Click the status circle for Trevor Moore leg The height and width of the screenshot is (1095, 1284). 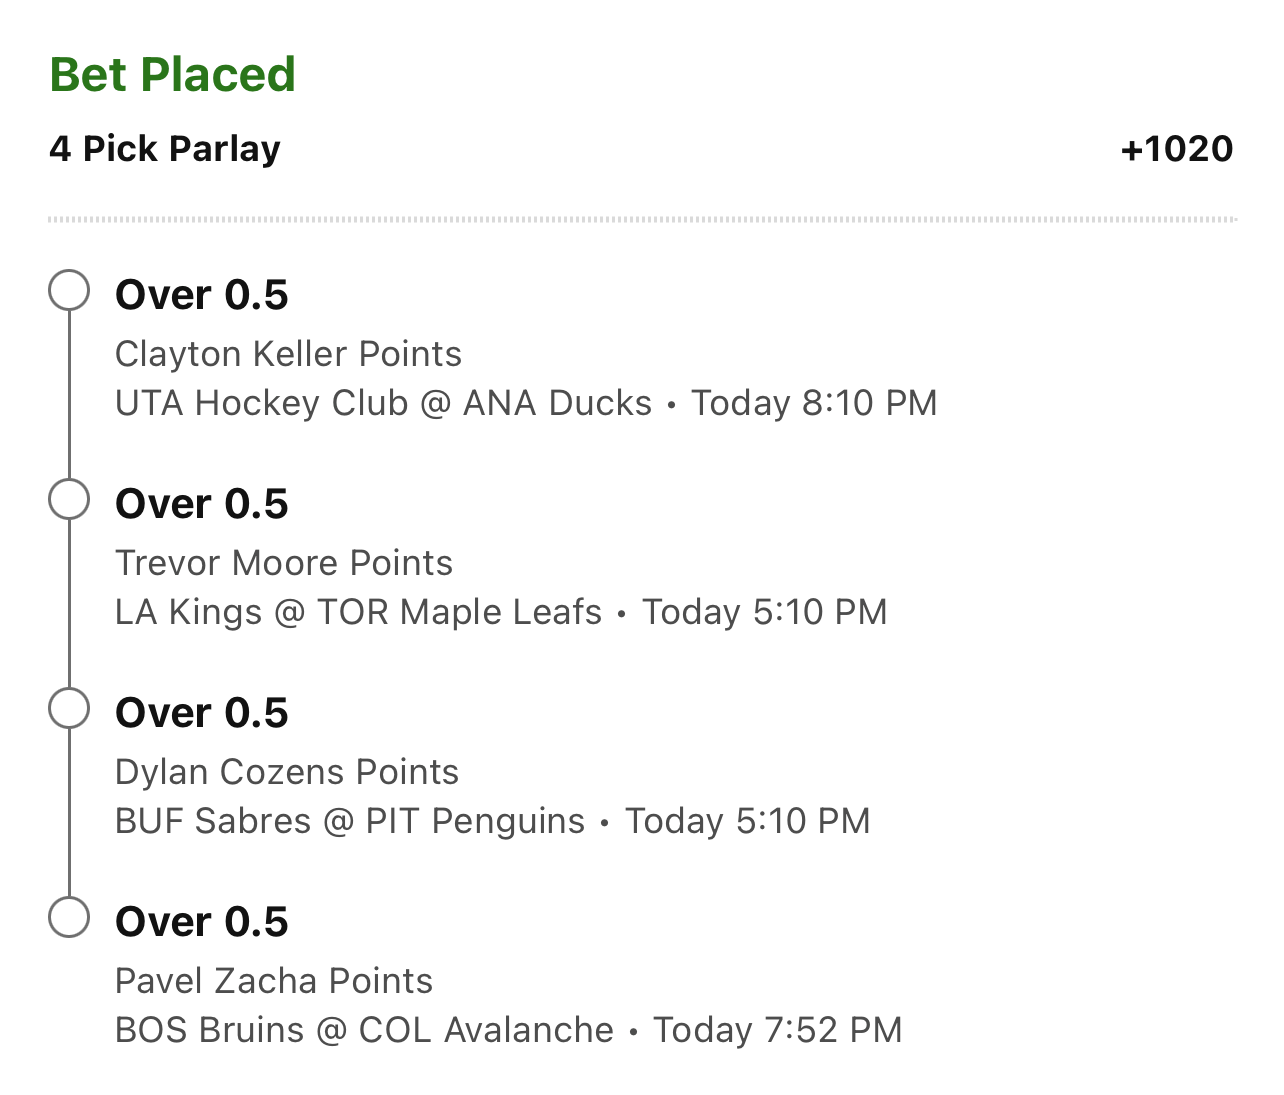coord(69,500)
